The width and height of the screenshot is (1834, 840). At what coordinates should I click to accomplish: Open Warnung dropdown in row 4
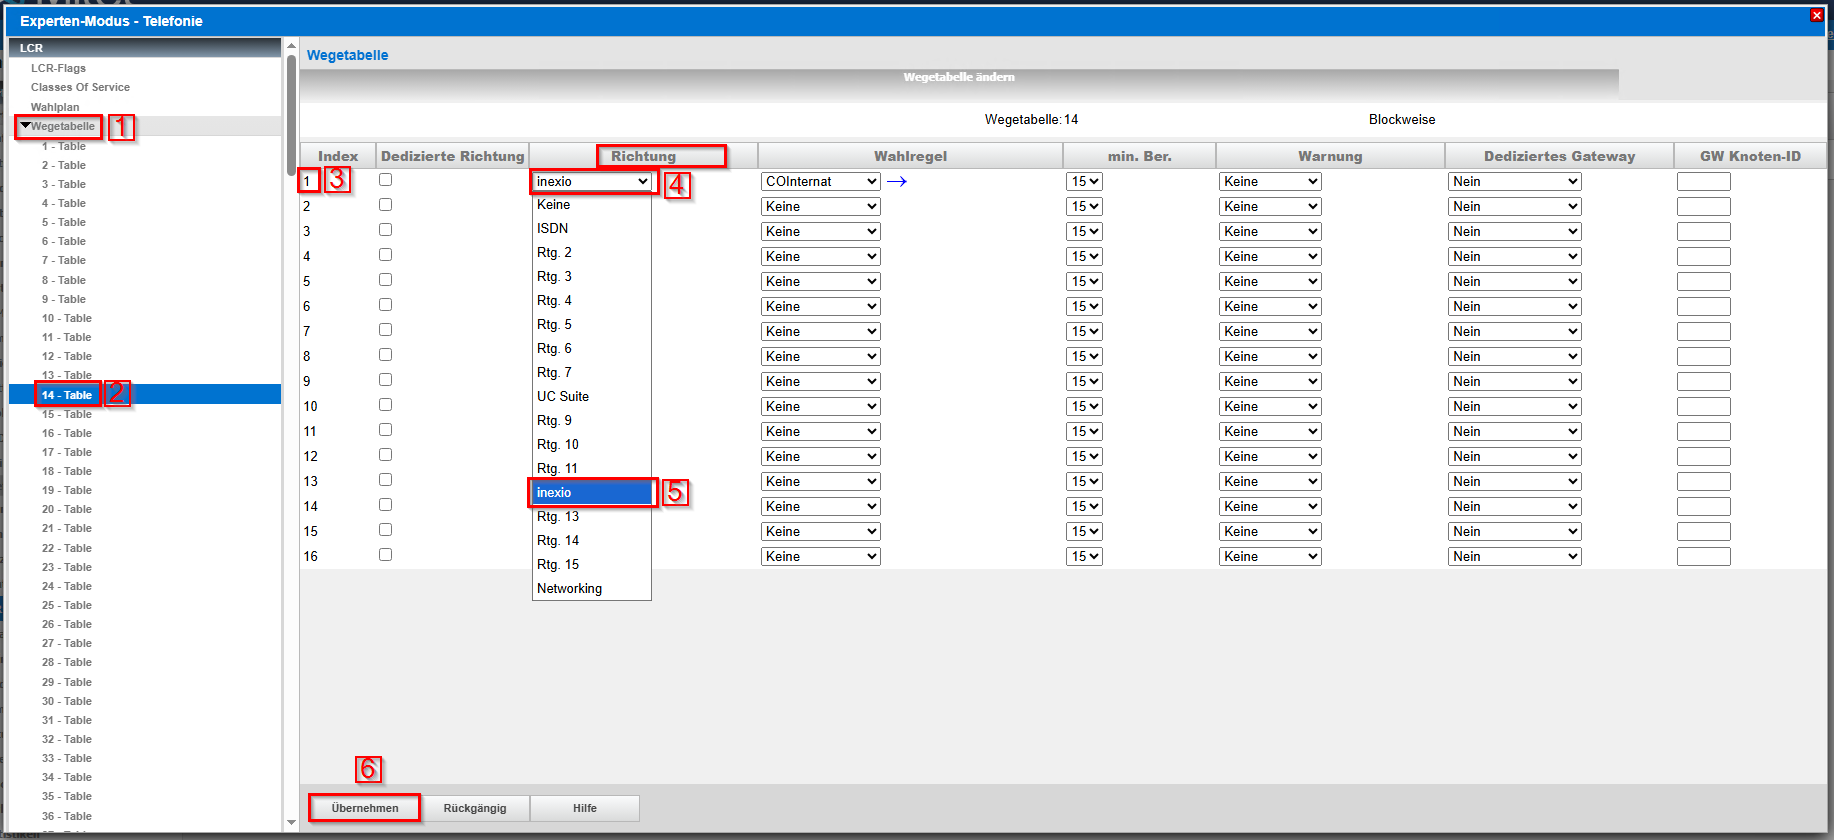[x=1270, y=257]
